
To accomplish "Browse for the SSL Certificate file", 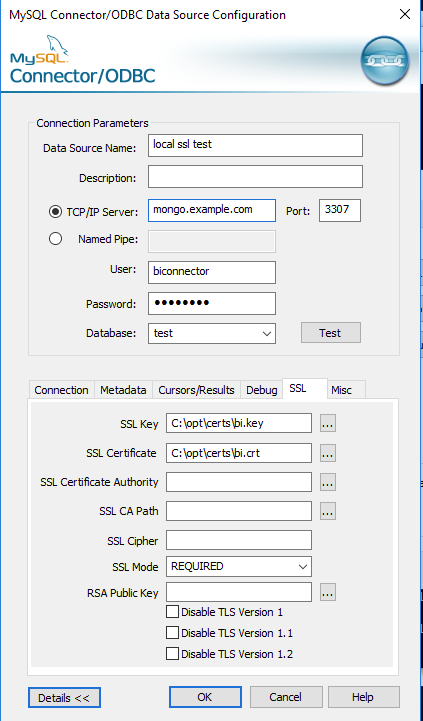I will (x=327, y=453).
